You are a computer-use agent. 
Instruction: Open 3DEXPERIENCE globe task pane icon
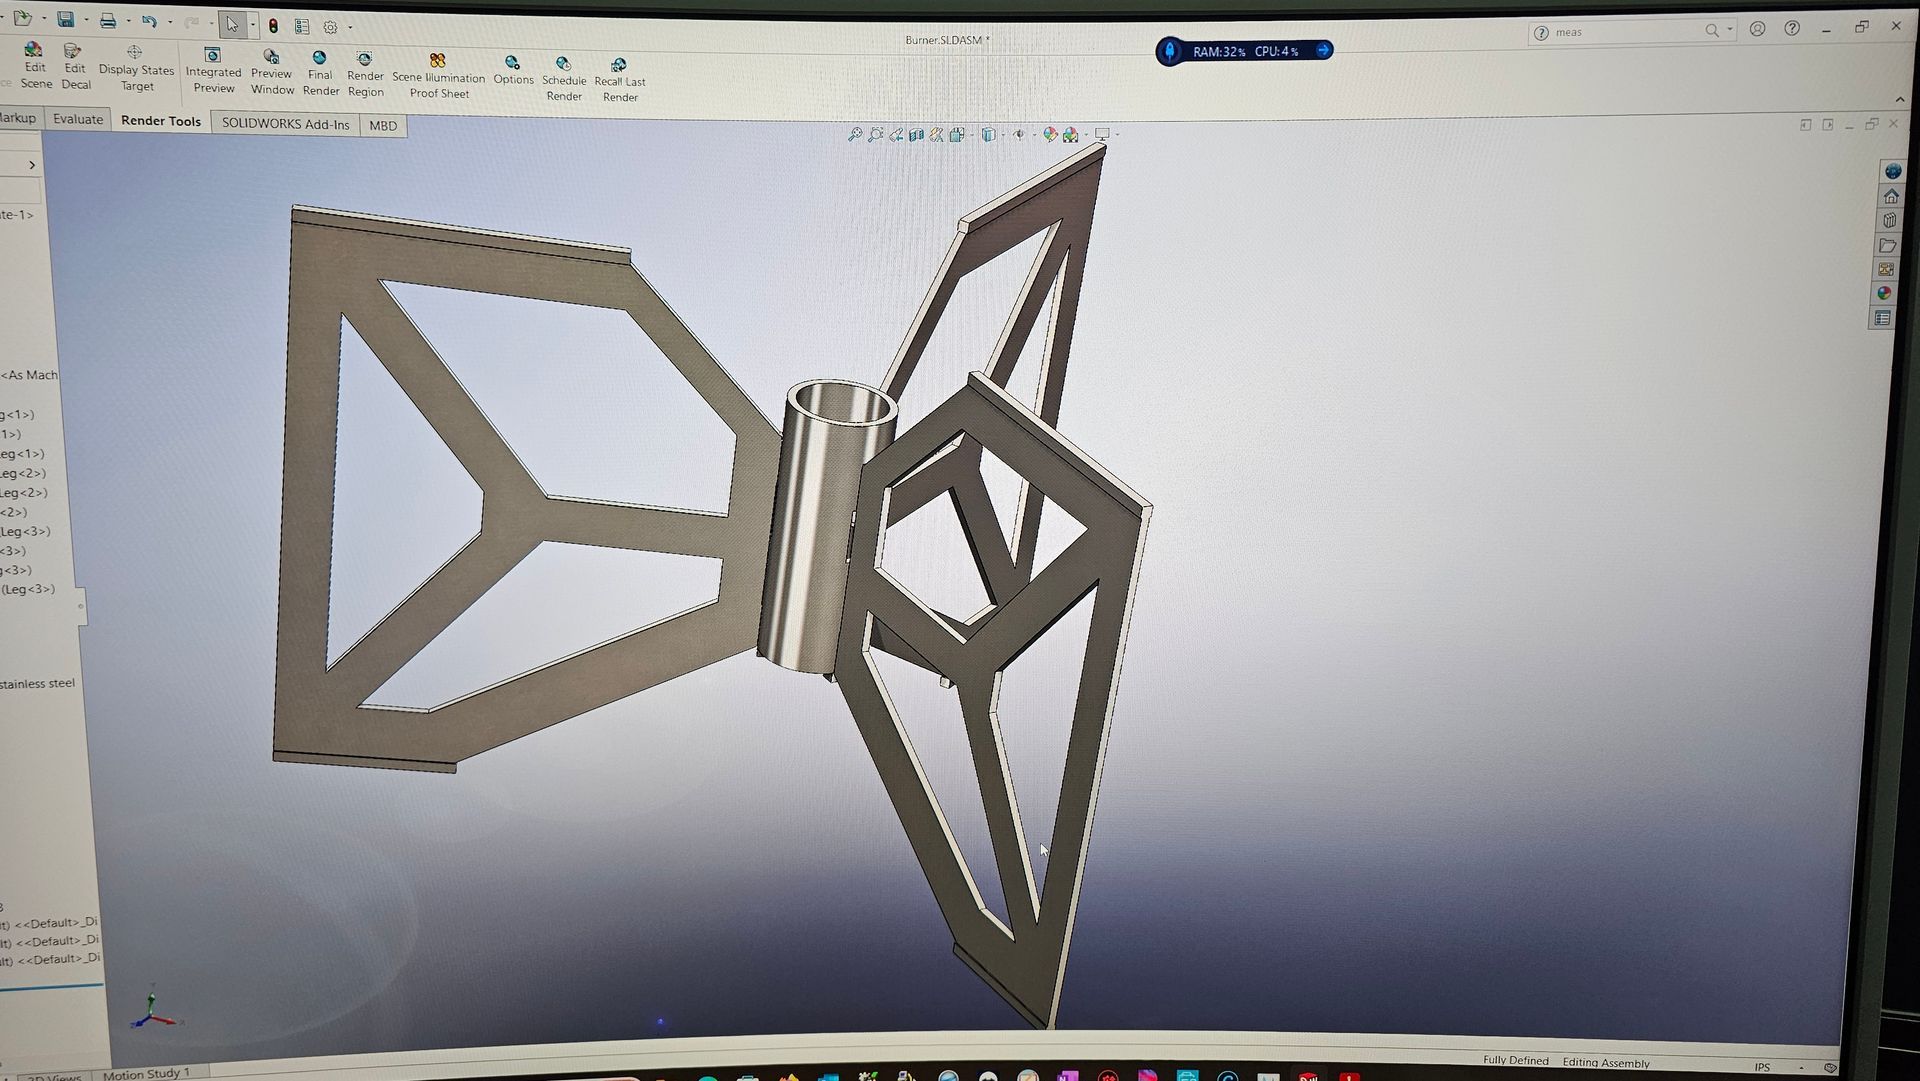pyautogui.click(x=1893, y=171)
